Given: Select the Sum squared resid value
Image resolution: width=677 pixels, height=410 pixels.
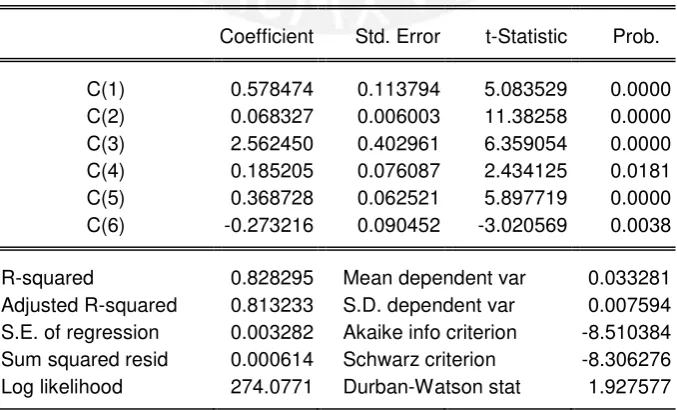Looking at the screenshot, I should click(272, 360).
